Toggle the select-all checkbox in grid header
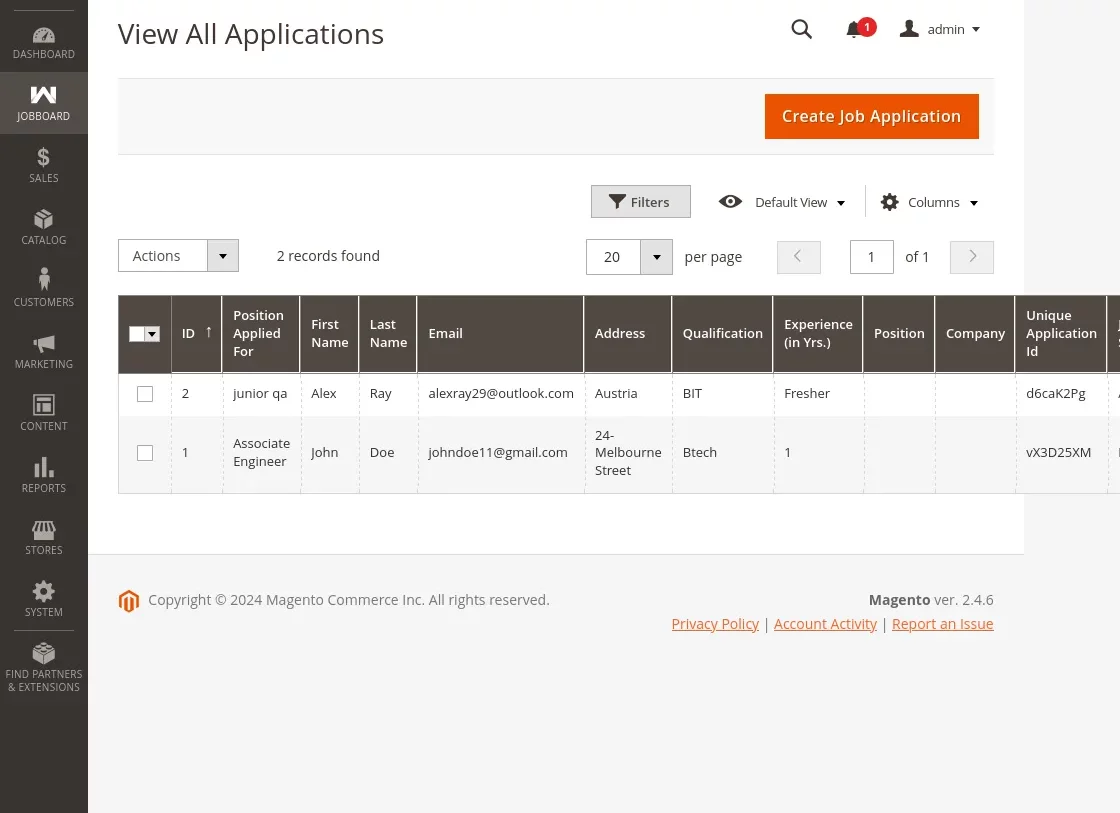The height and width of the screenshot is (813, 1120). (x=144, y=334)
